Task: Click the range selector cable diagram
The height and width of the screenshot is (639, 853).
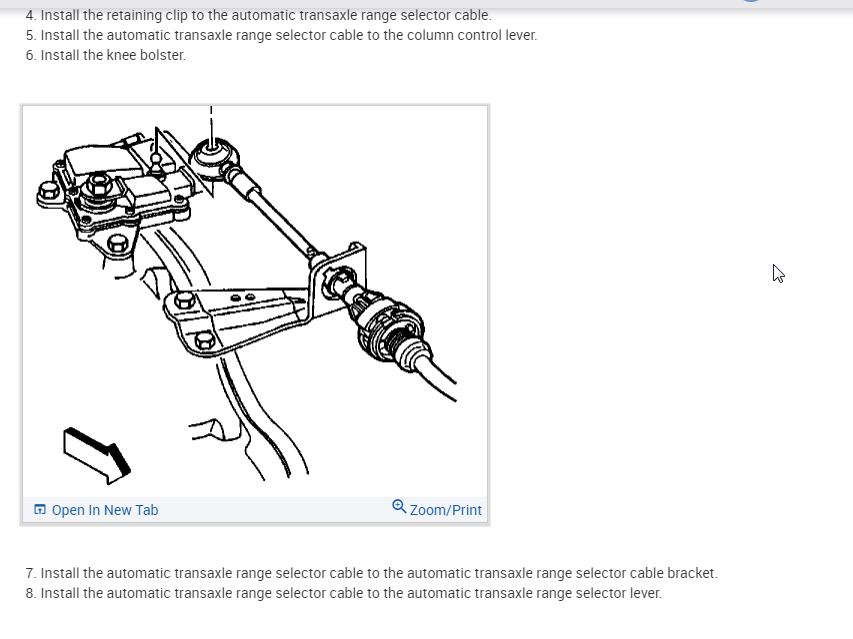Action: coord(255,301)
